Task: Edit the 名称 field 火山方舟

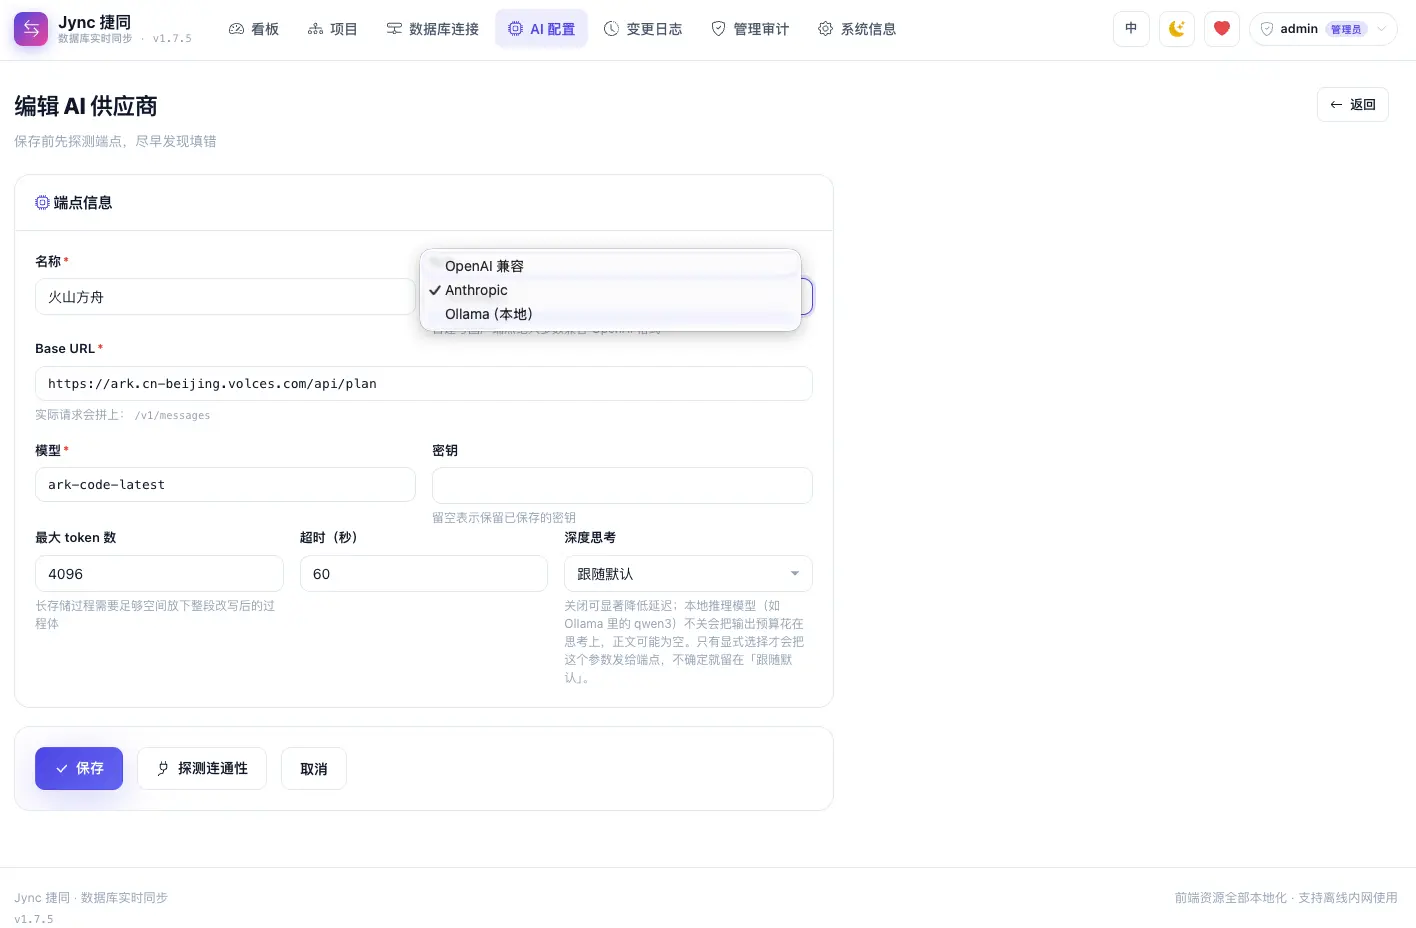Action: [225, 297]
